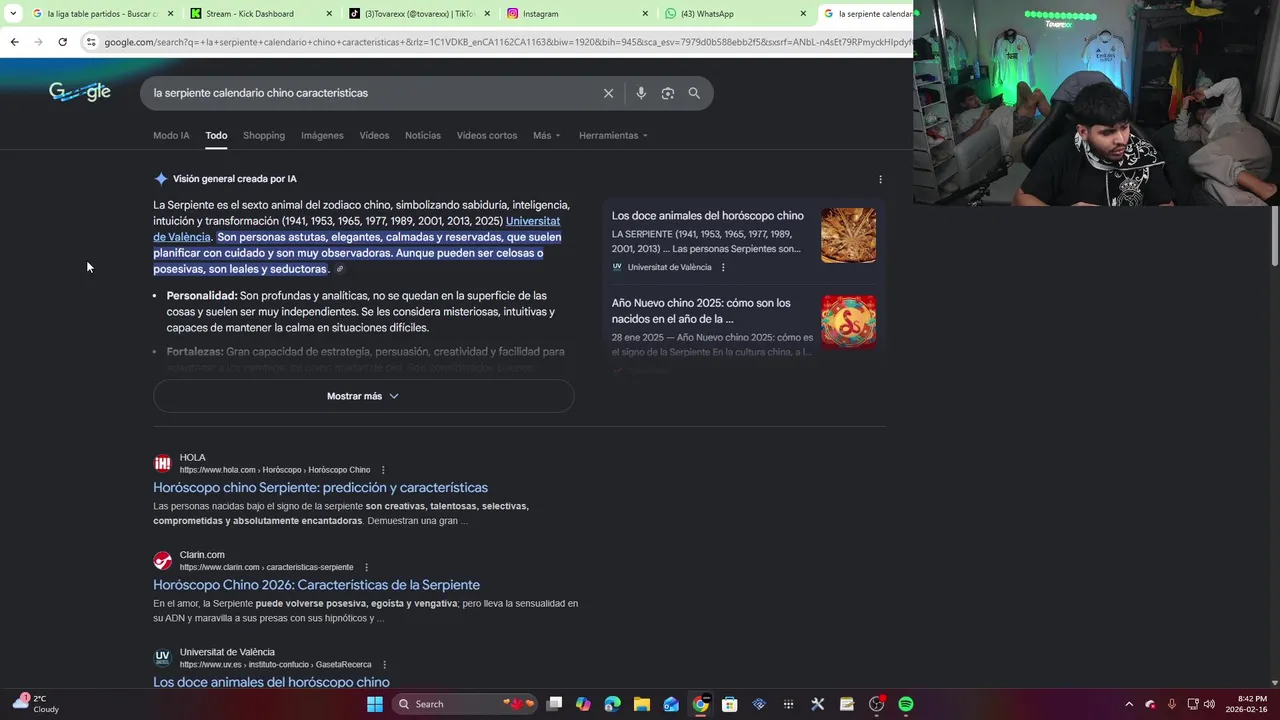Click the page vertical scrollbar

(x=1275, y=235)
